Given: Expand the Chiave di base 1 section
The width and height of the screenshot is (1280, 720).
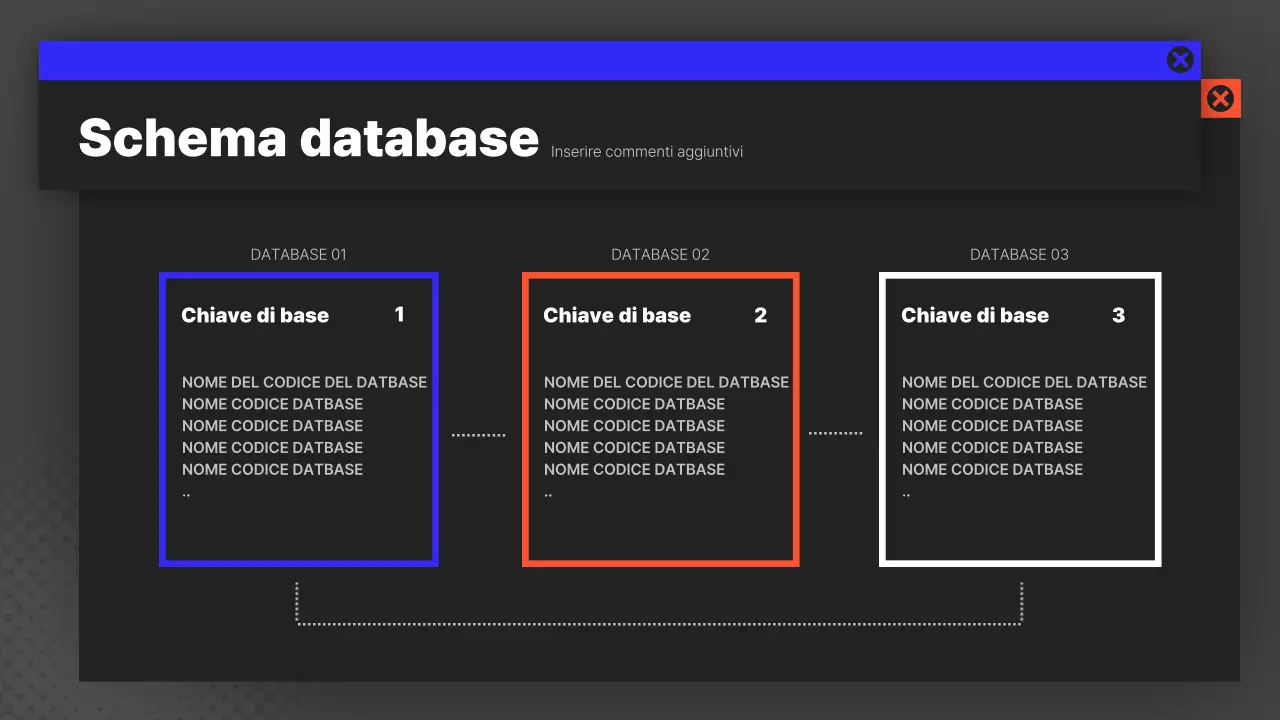Looking at the screenshot, I should [x=255, y=315].
